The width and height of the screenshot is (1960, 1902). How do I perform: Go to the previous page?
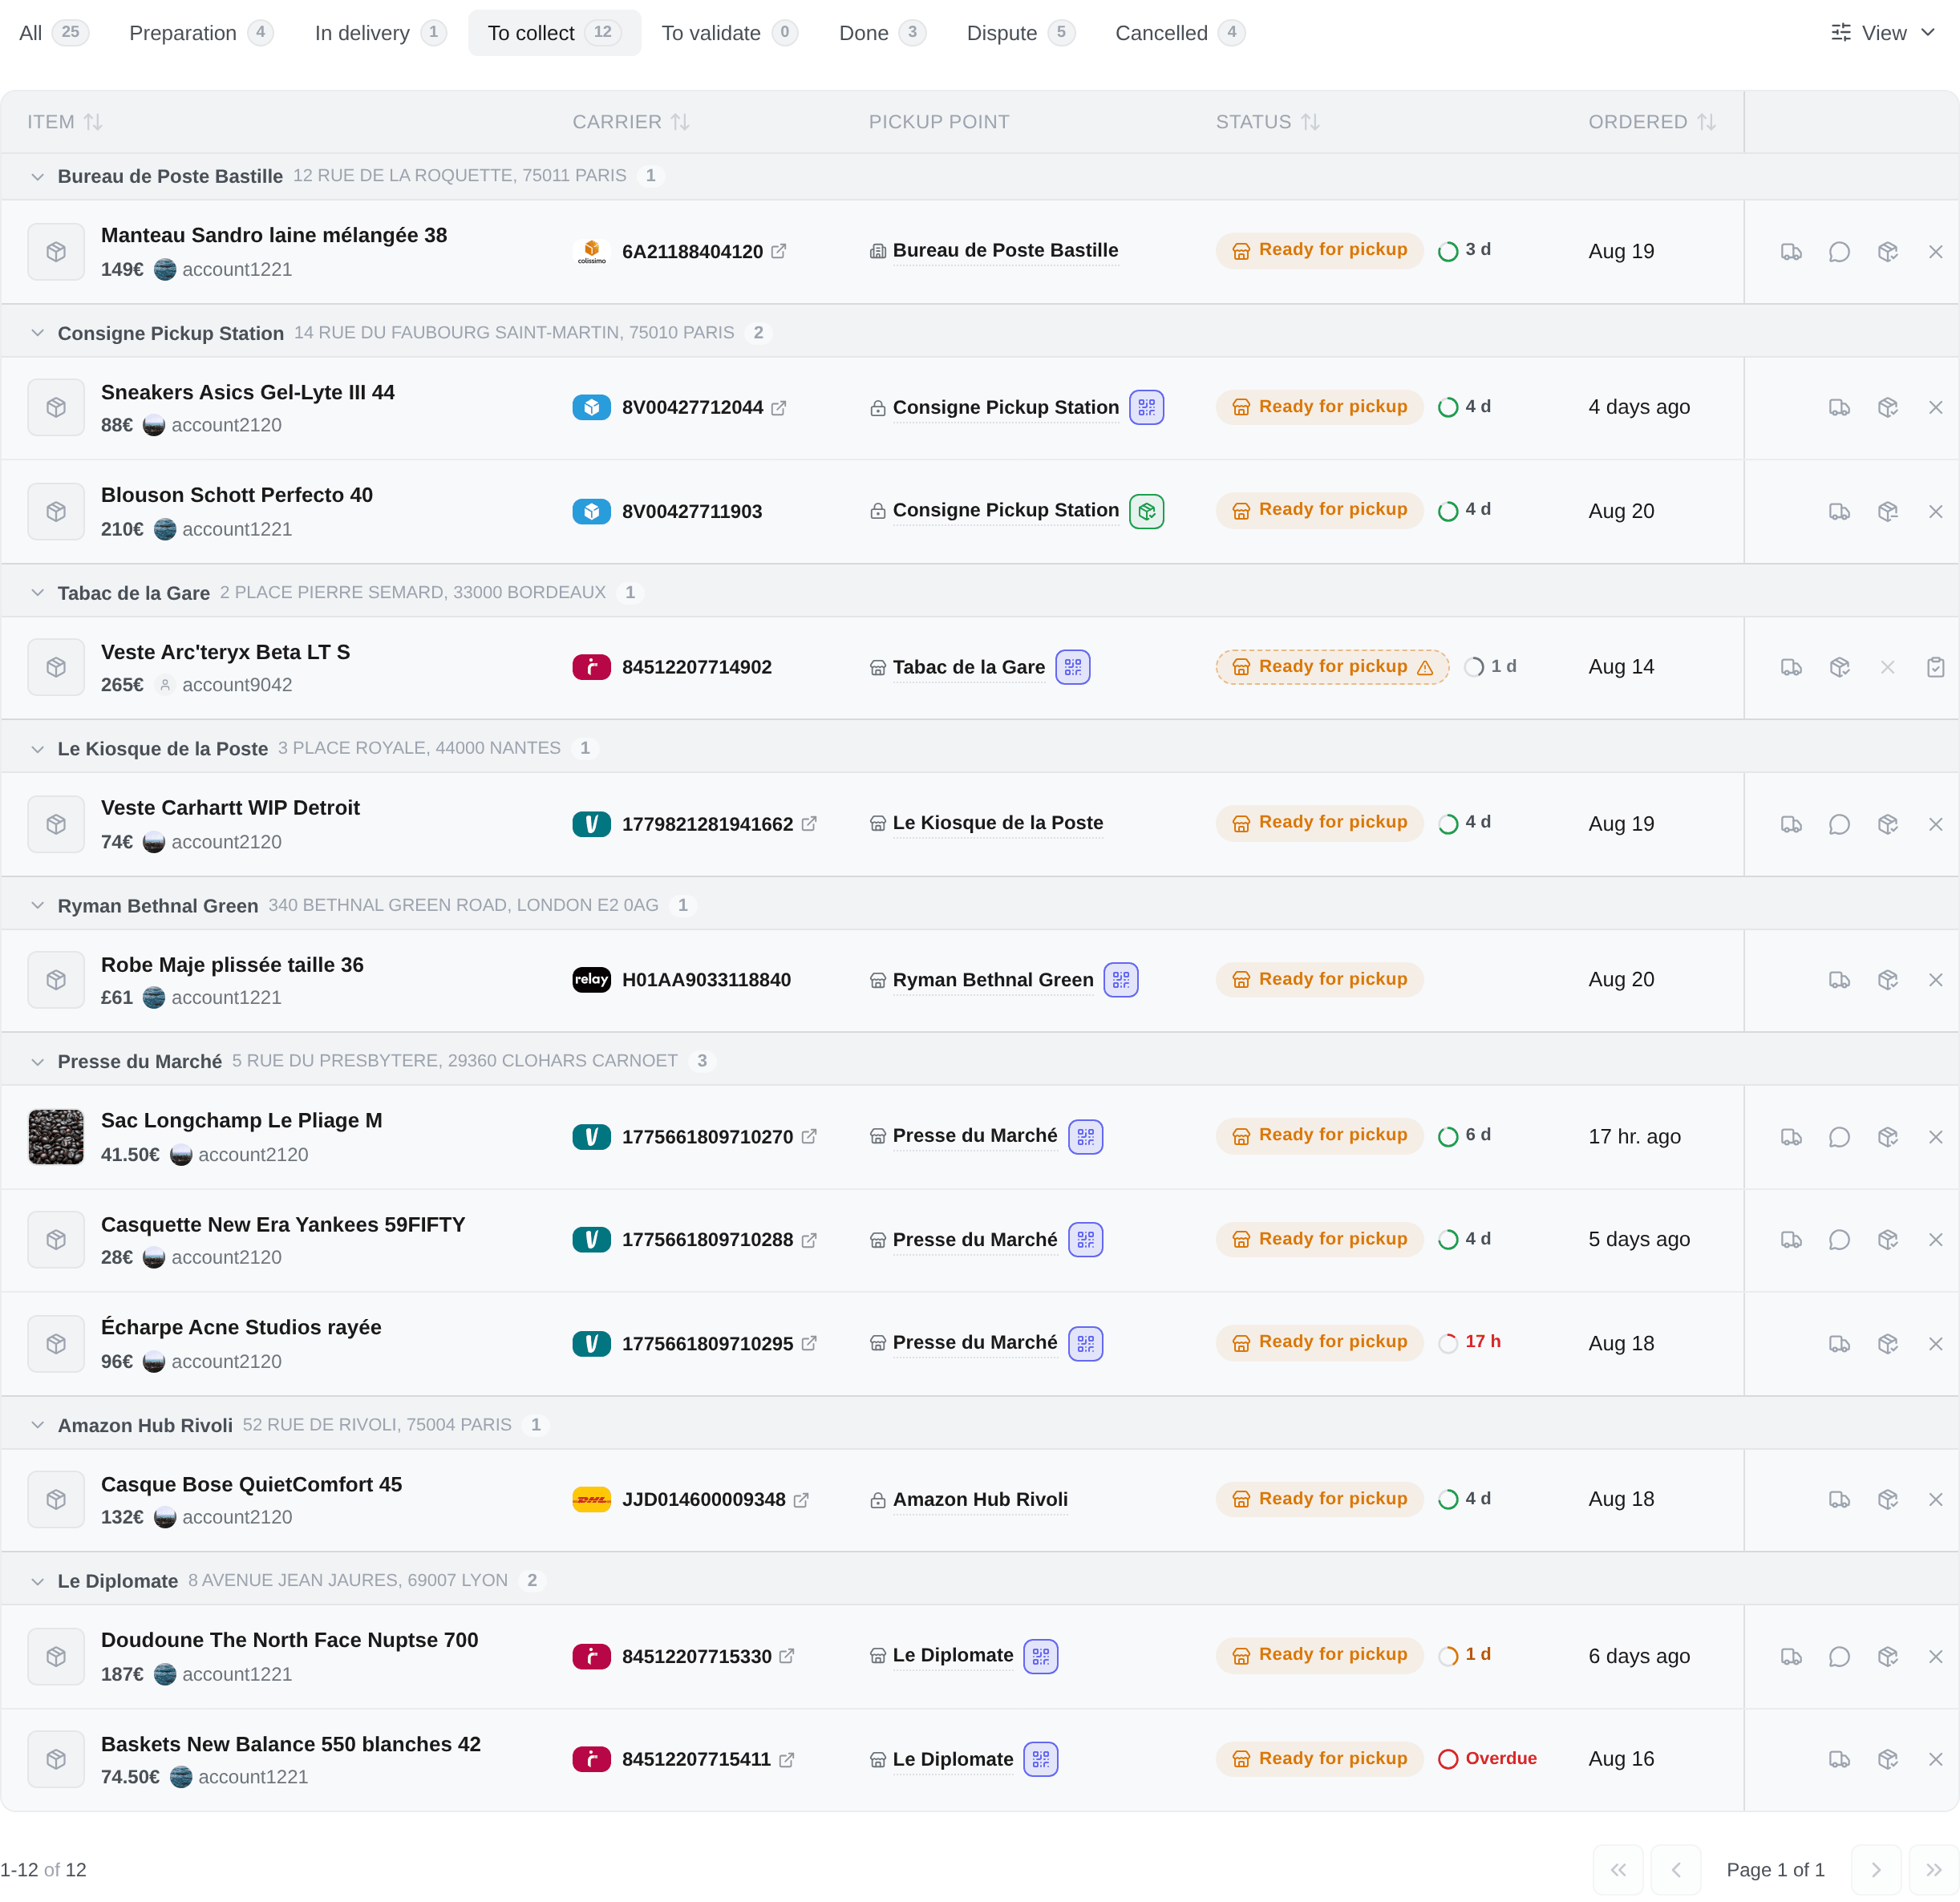pyautogui.click(x=1676, y=1870)
